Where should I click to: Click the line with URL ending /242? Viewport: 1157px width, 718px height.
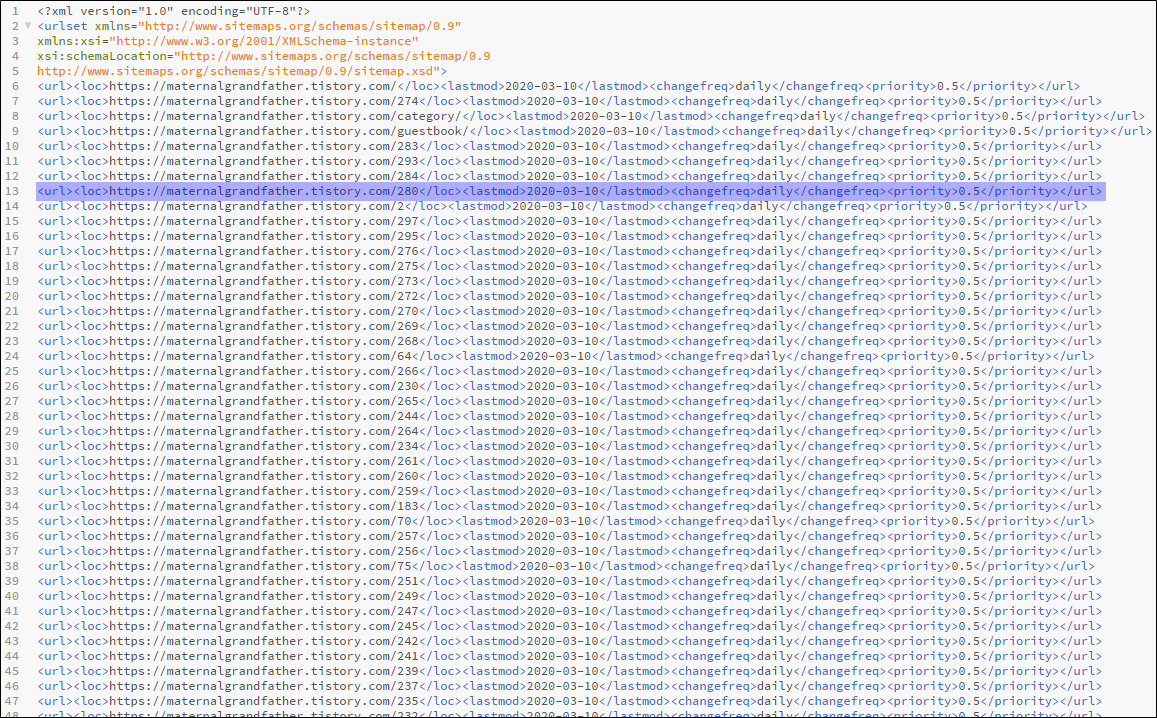click(570, 641)
